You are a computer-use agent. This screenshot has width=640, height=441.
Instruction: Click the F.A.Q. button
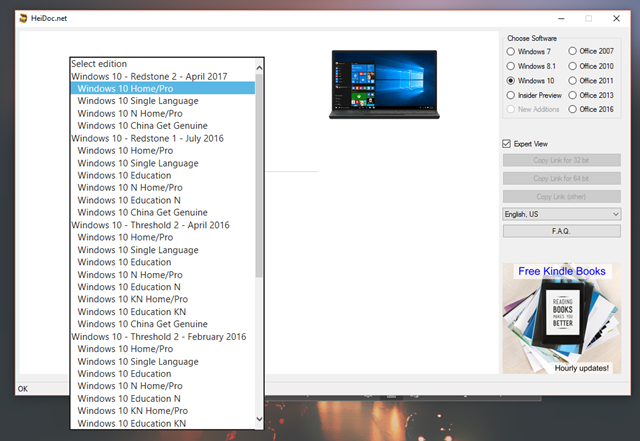tap(561, 231)
